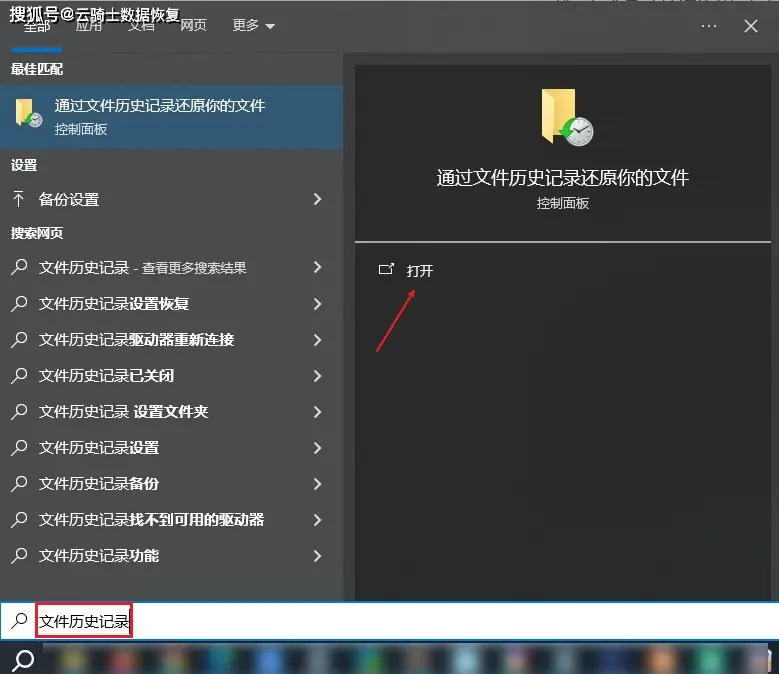Click search icon next to 文件历史记录备份
This screenshot has height=674, width=779.
[x=19, y=483]
